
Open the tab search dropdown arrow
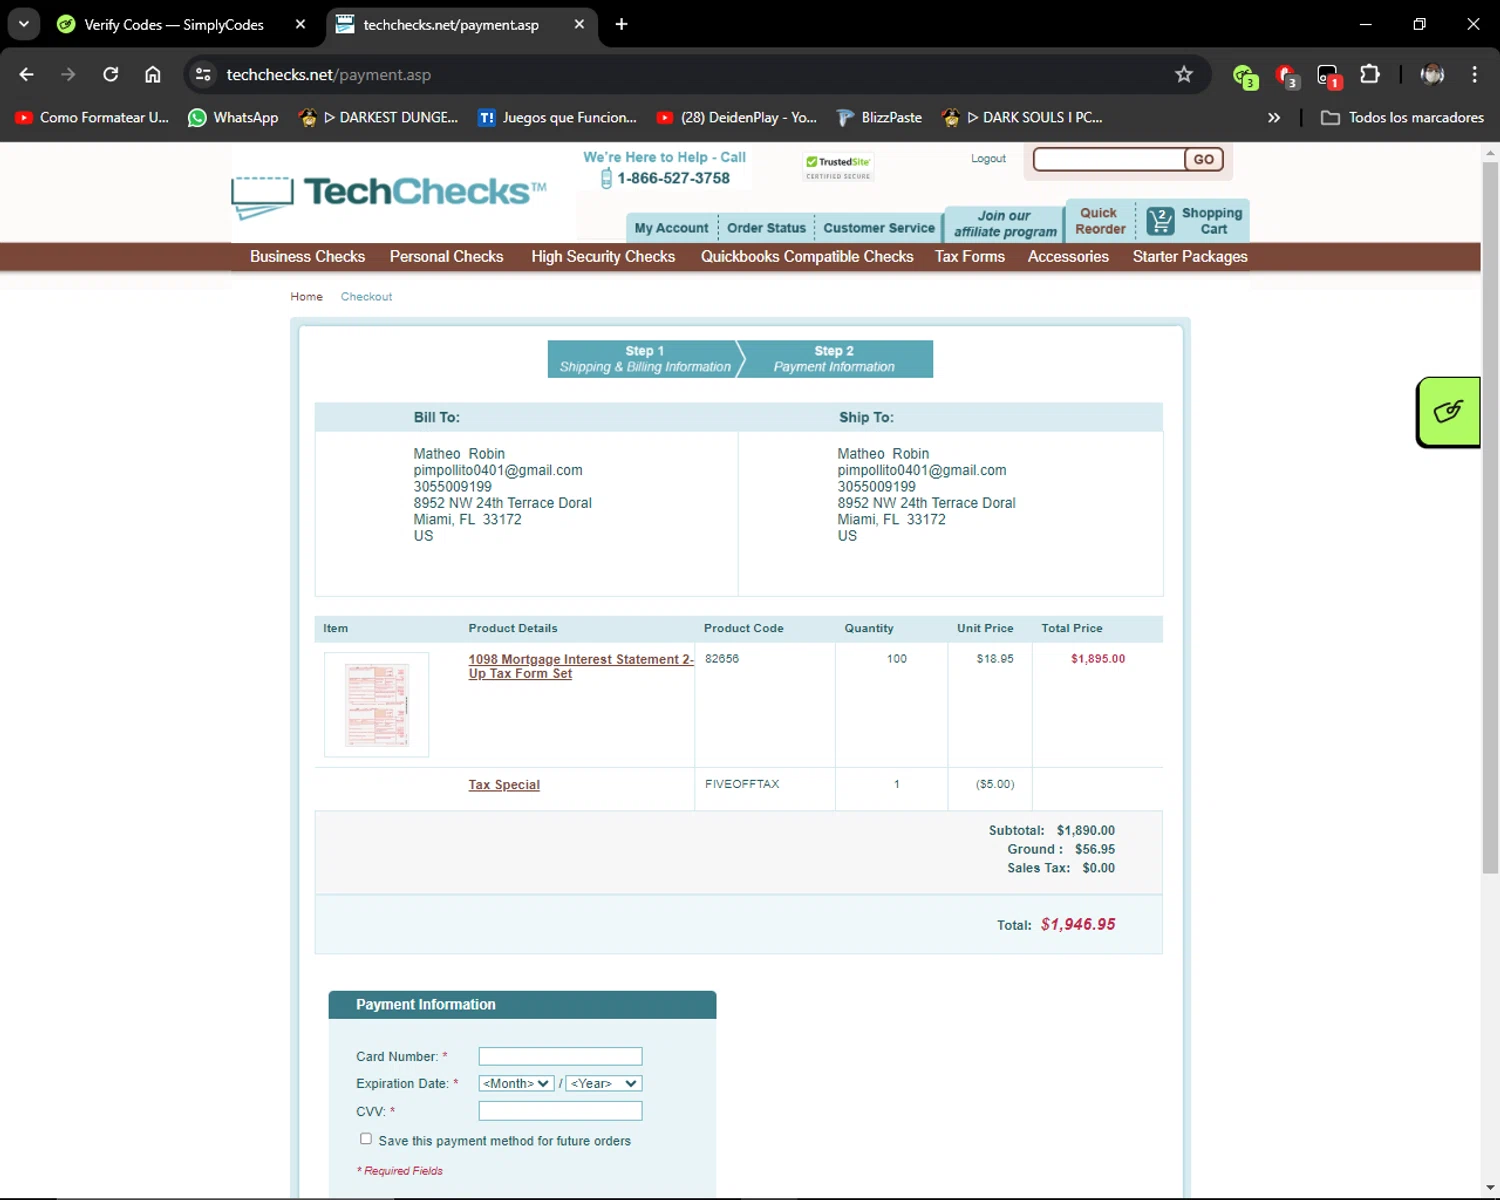click(x=24, y=24)
